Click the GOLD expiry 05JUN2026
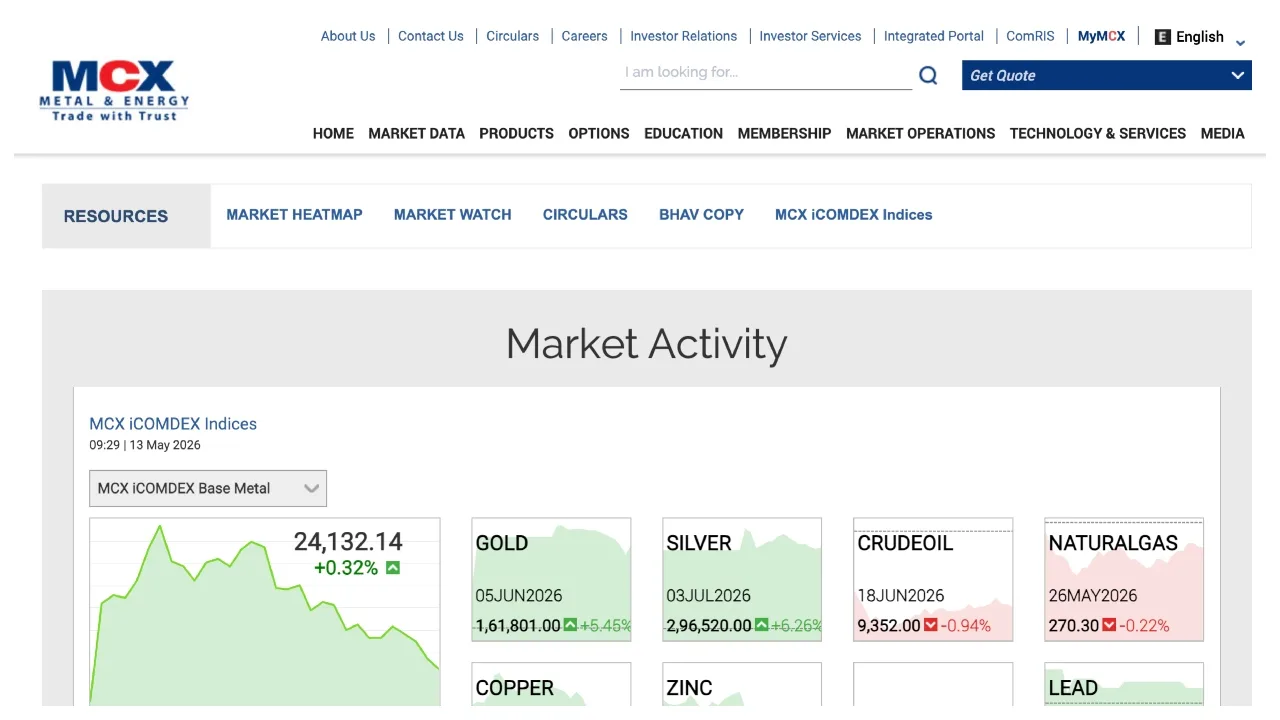This screenshot has height=720, width=1280. [x=519, y=595]
